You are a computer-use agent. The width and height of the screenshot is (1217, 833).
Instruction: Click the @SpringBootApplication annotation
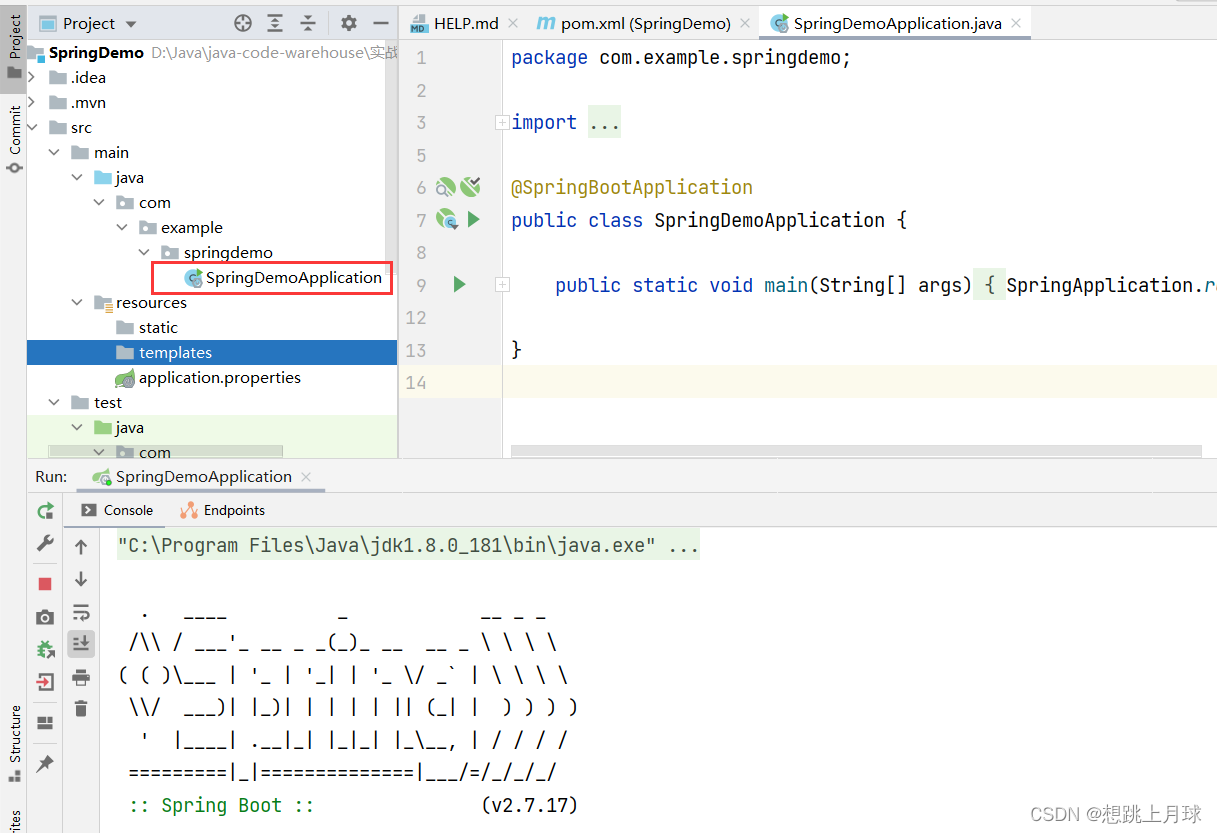632,187
